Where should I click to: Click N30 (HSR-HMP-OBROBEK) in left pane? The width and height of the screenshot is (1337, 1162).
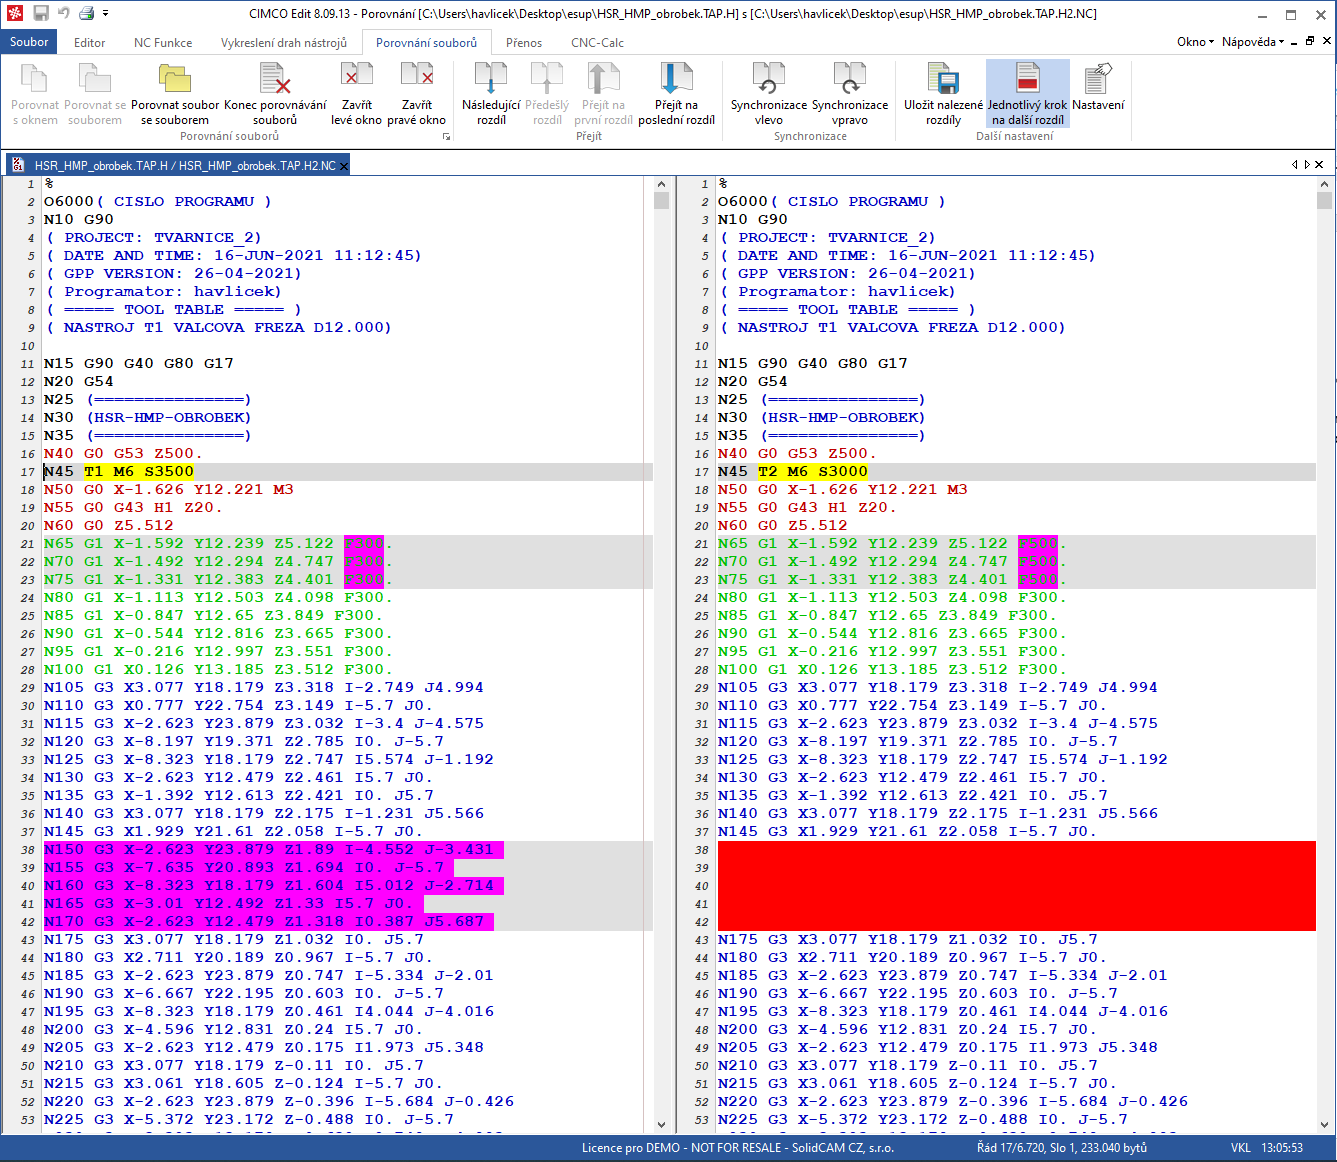point(147,418)
